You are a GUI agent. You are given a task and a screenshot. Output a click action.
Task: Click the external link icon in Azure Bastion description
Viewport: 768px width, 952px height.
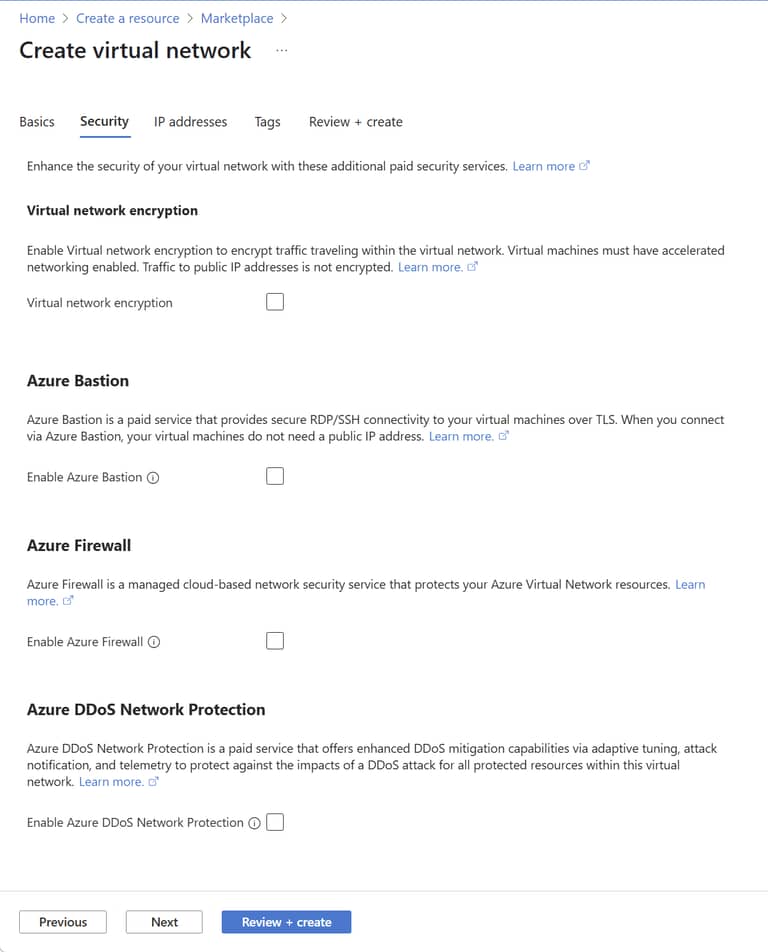[x=501, y=436]
